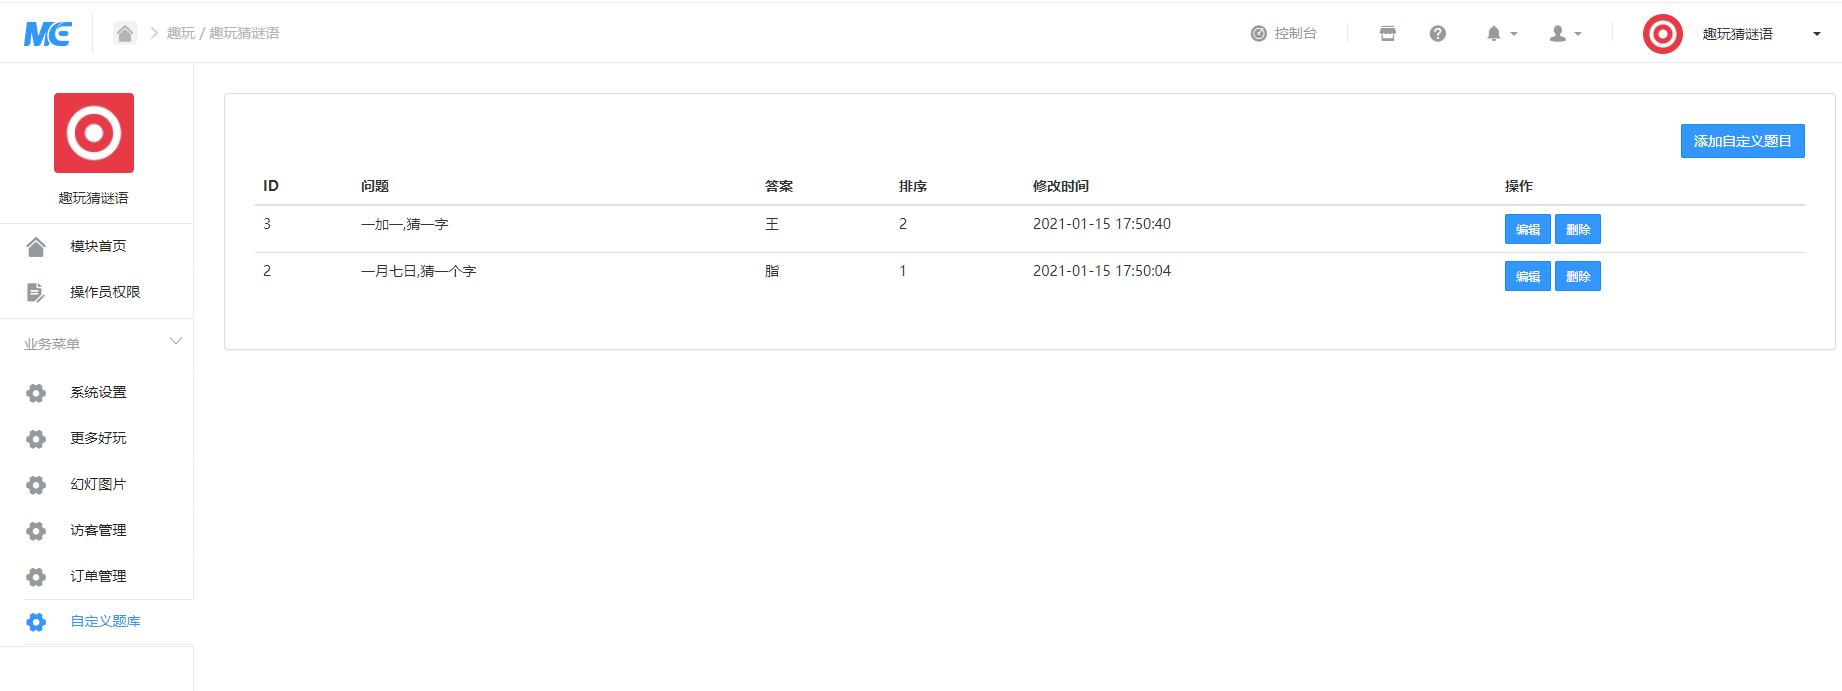Collapse the 业务菜单 section chevron
This screenshot has height=691, width=1842.
pos(176,342)
